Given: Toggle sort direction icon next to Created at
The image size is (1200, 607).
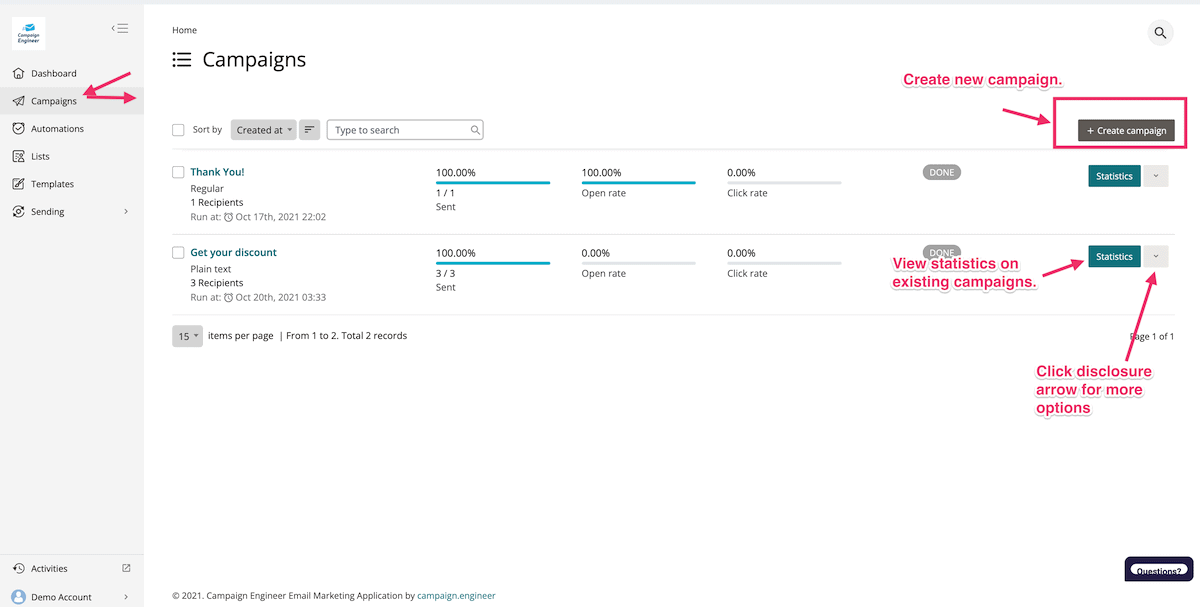Looking at the screenshot, I should point(310,130).
